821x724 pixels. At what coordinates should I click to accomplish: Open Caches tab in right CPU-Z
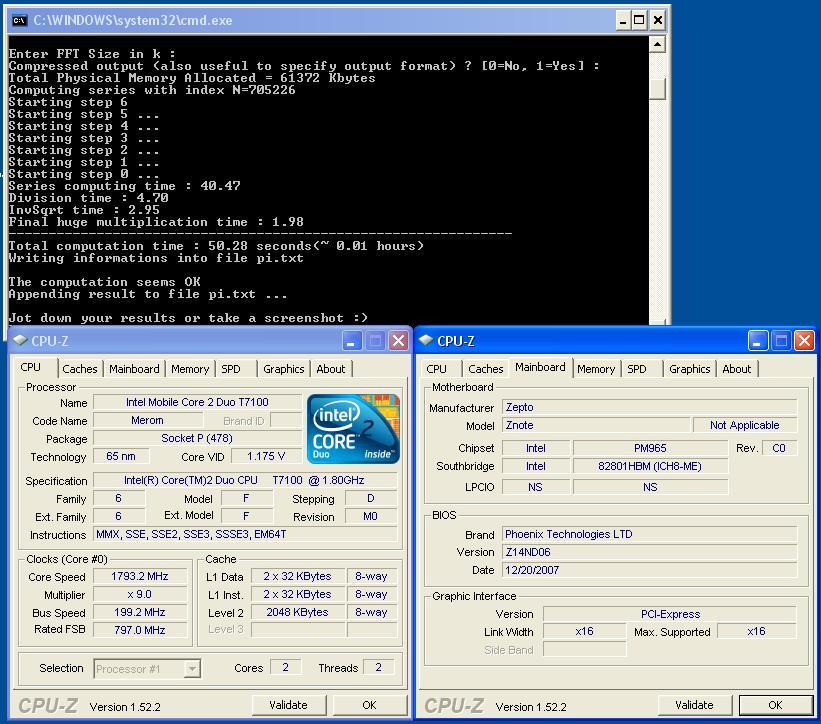485,369
